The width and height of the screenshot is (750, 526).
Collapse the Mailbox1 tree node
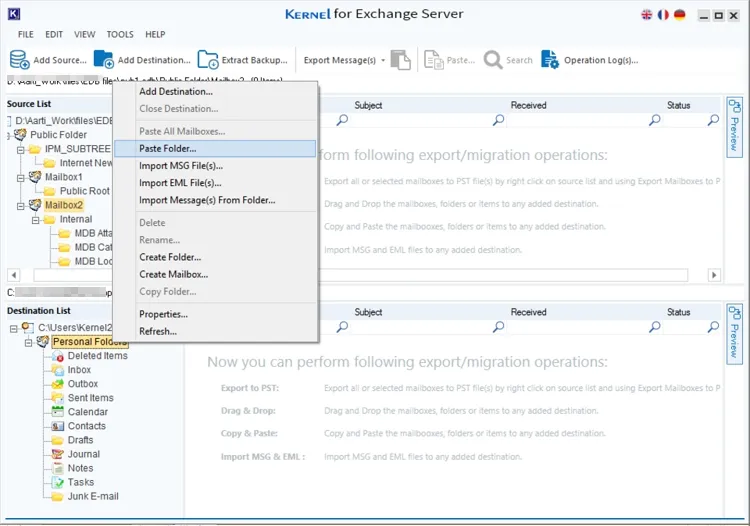21,178
